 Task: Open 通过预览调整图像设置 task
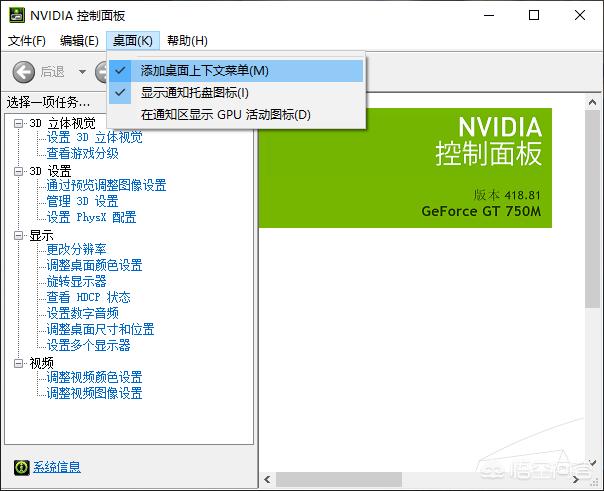106,185
